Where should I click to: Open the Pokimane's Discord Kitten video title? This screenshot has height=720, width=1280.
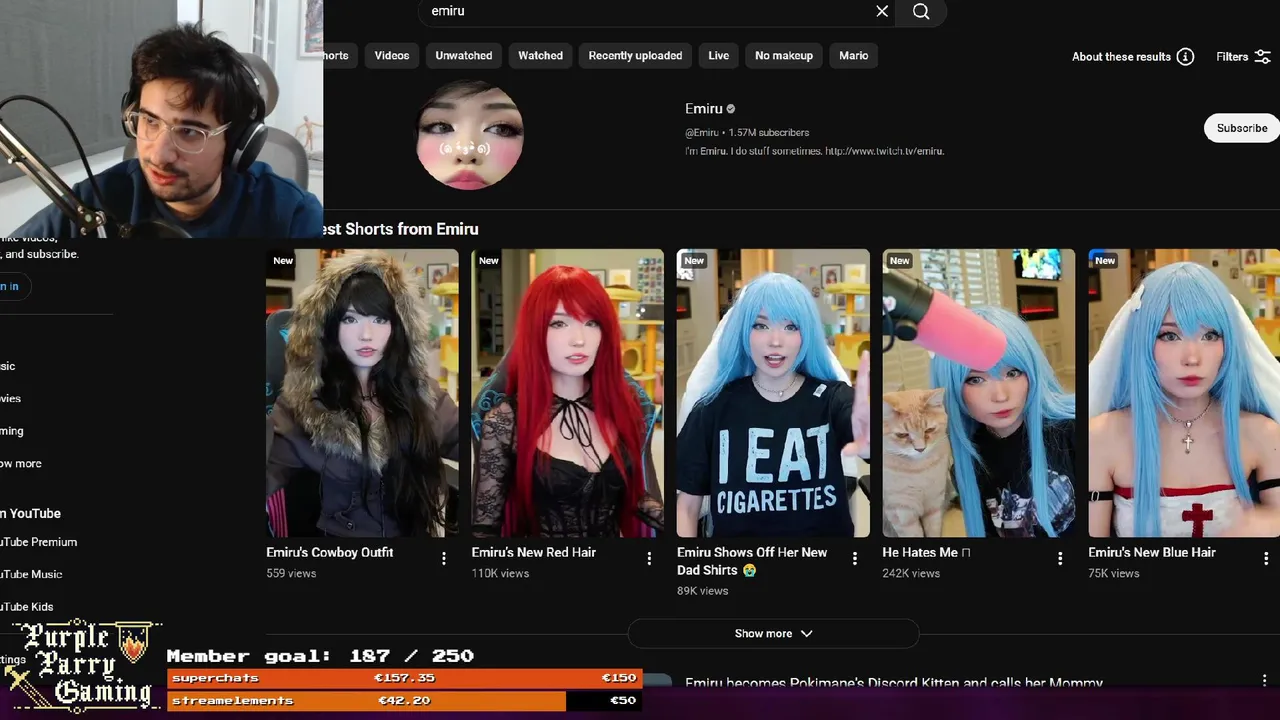click(894, 683)
